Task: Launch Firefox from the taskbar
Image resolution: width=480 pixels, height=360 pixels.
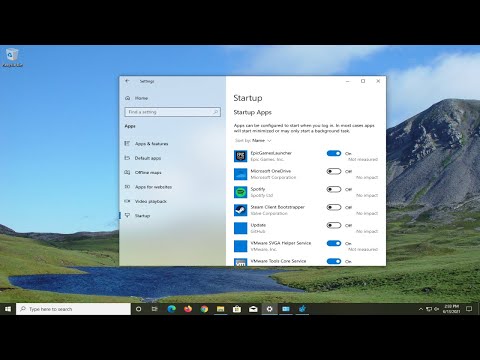Action: [188, 309]
